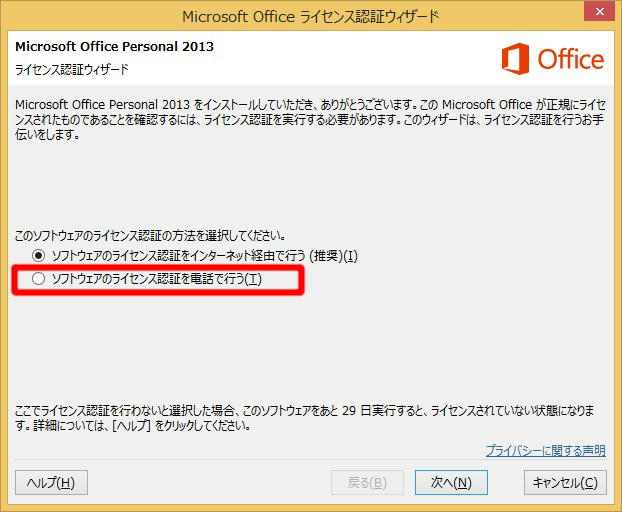Cancel the wizard using キャンセル(C)
The image size is (622, 512).
565,483
